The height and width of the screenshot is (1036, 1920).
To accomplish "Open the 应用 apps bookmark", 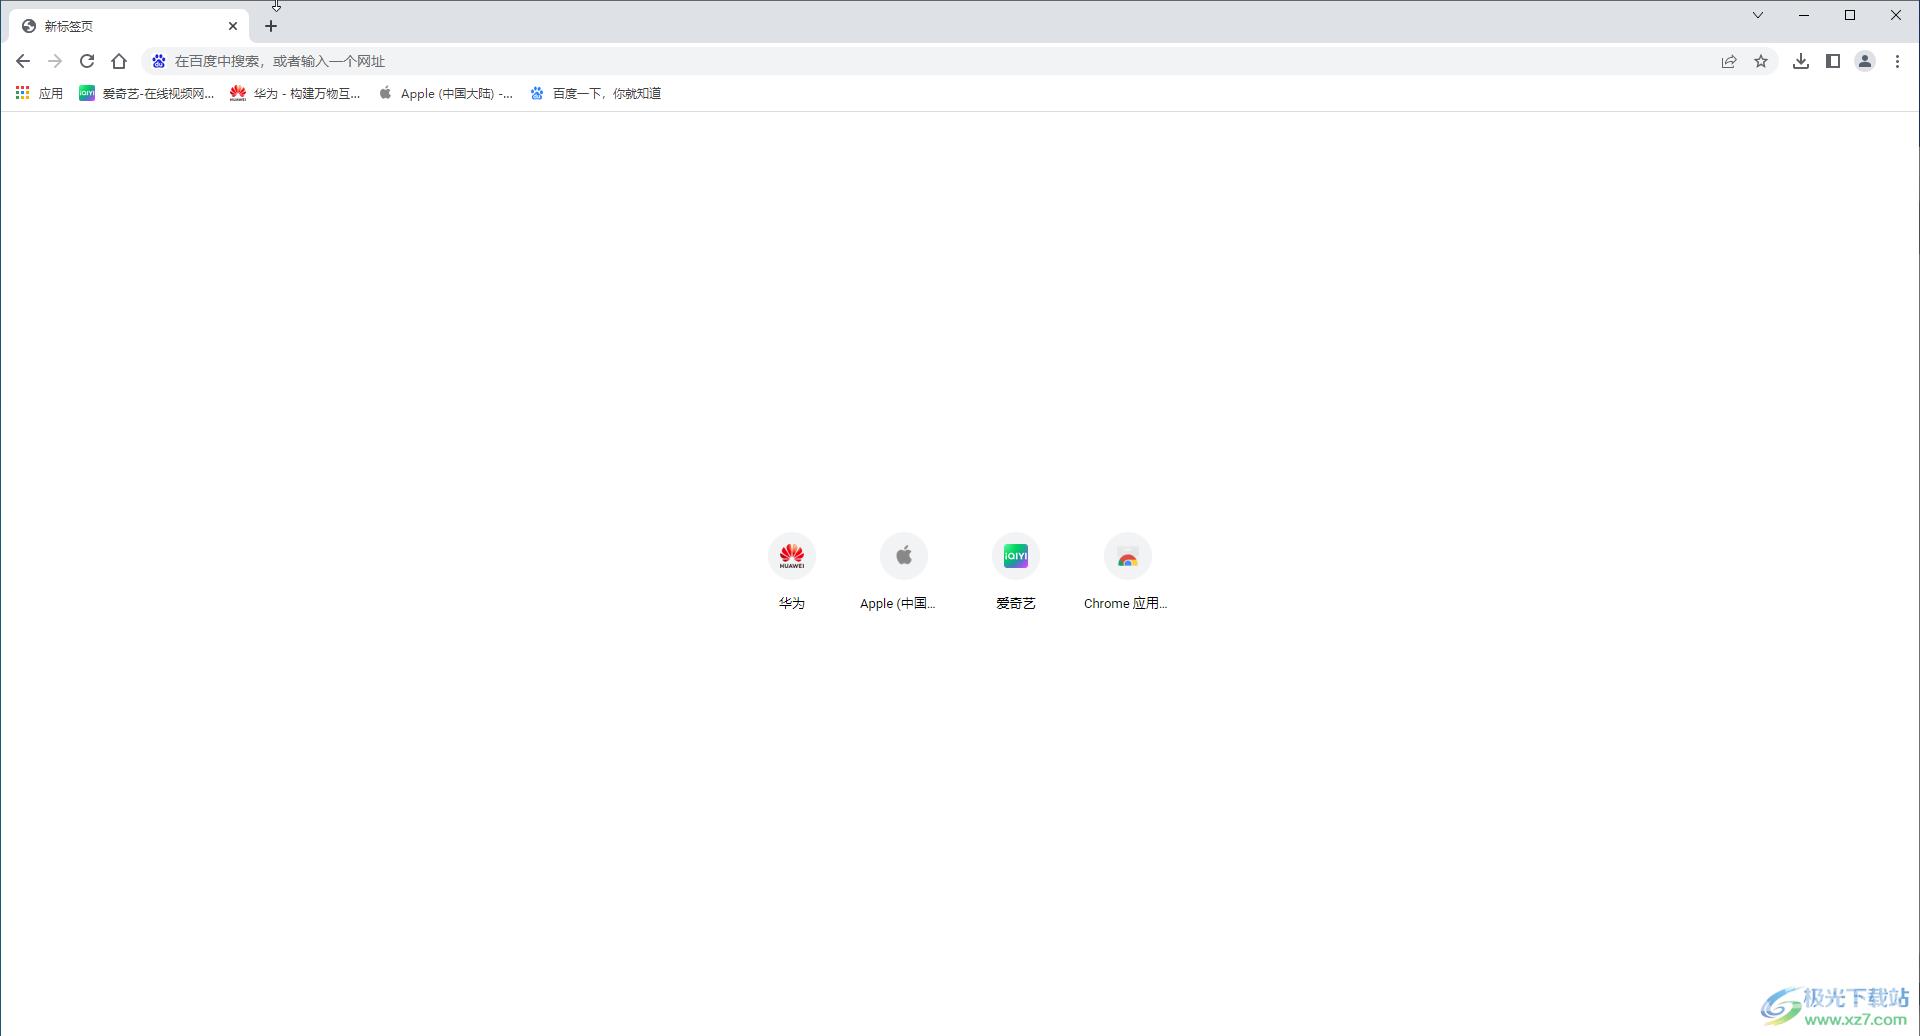I will point(40,93).
